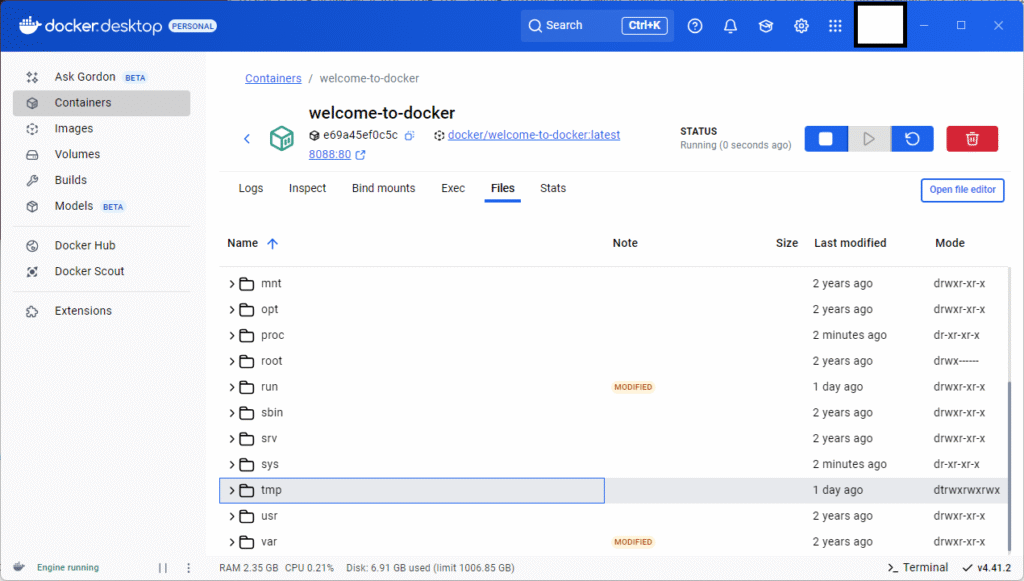Open the Settings gear icon
This screenshot has width=1024, height=581.
pyautogui.click(x=801, y=26)
